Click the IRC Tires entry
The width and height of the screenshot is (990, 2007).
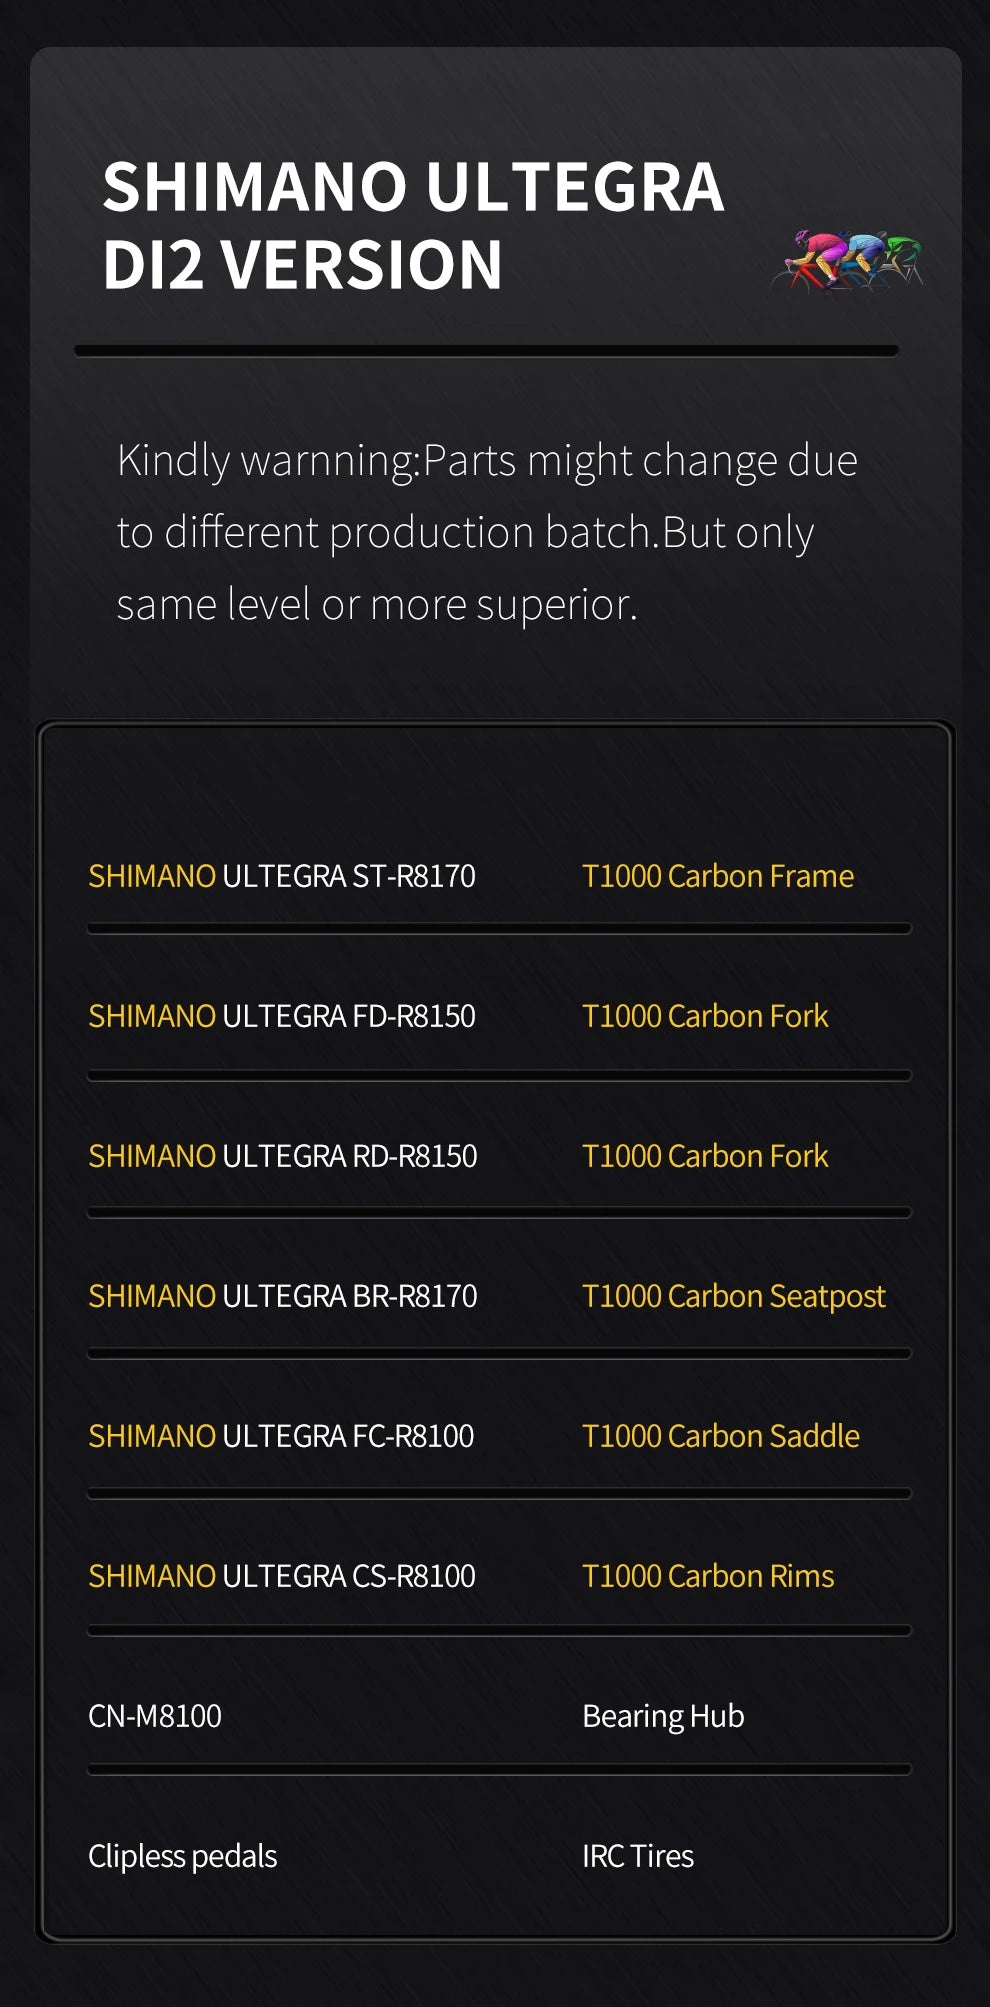[x=638, y=1856]
